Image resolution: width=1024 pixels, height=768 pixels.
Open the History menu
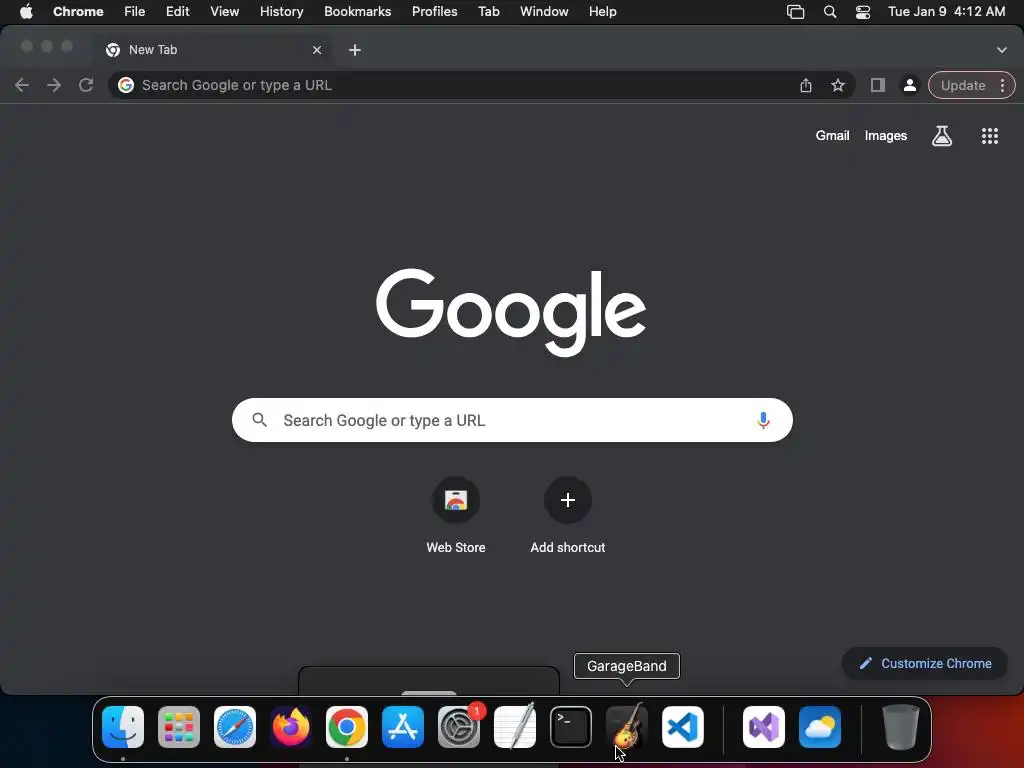(281, 12)
